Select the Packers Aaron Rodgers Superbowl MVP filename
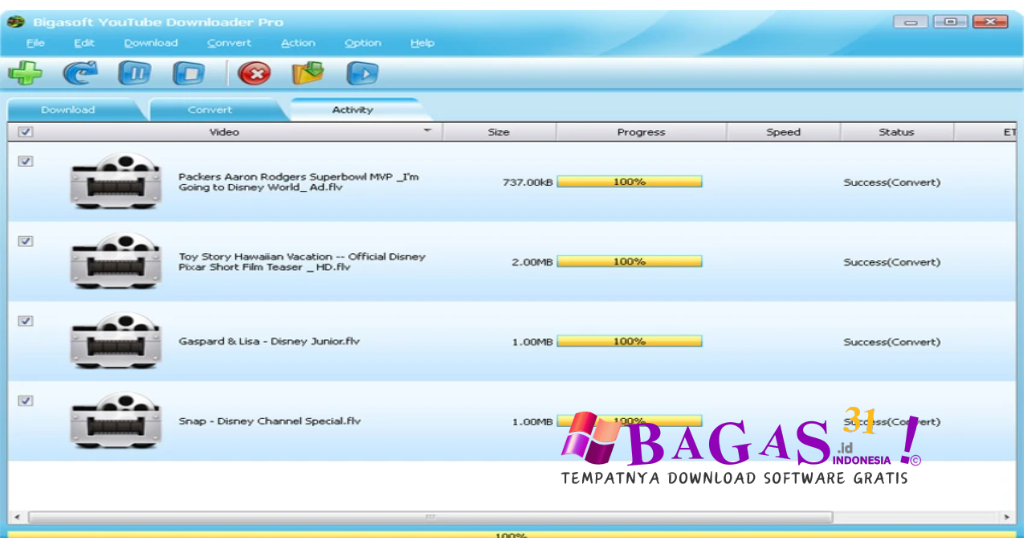 pos(298,182)
